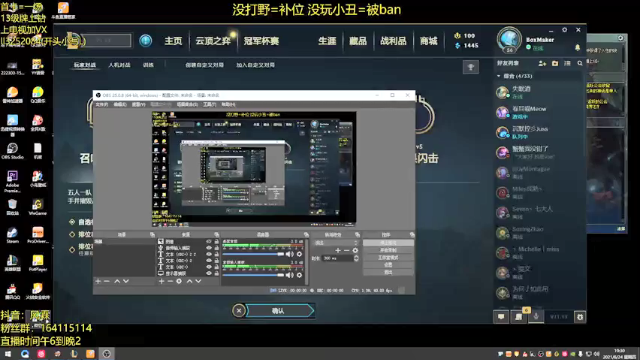
Task: Click BoxMaker profile avatar
Action: (x=509, y=40)
